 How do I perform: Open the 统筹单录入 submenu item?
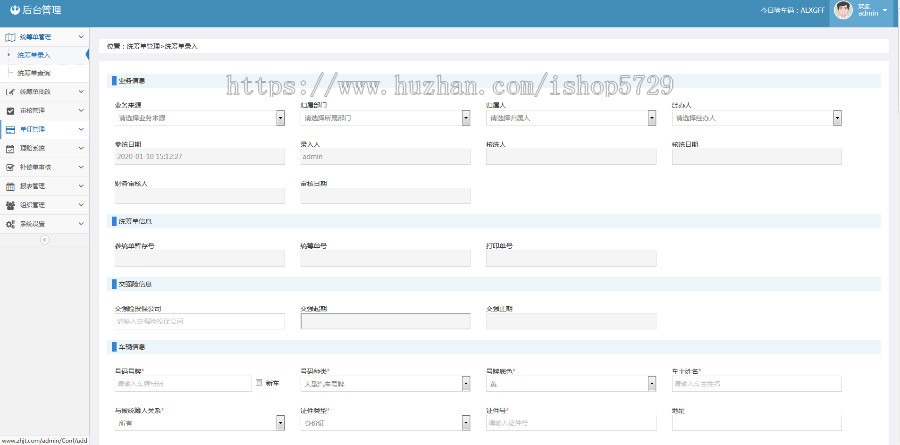point(33,55)
